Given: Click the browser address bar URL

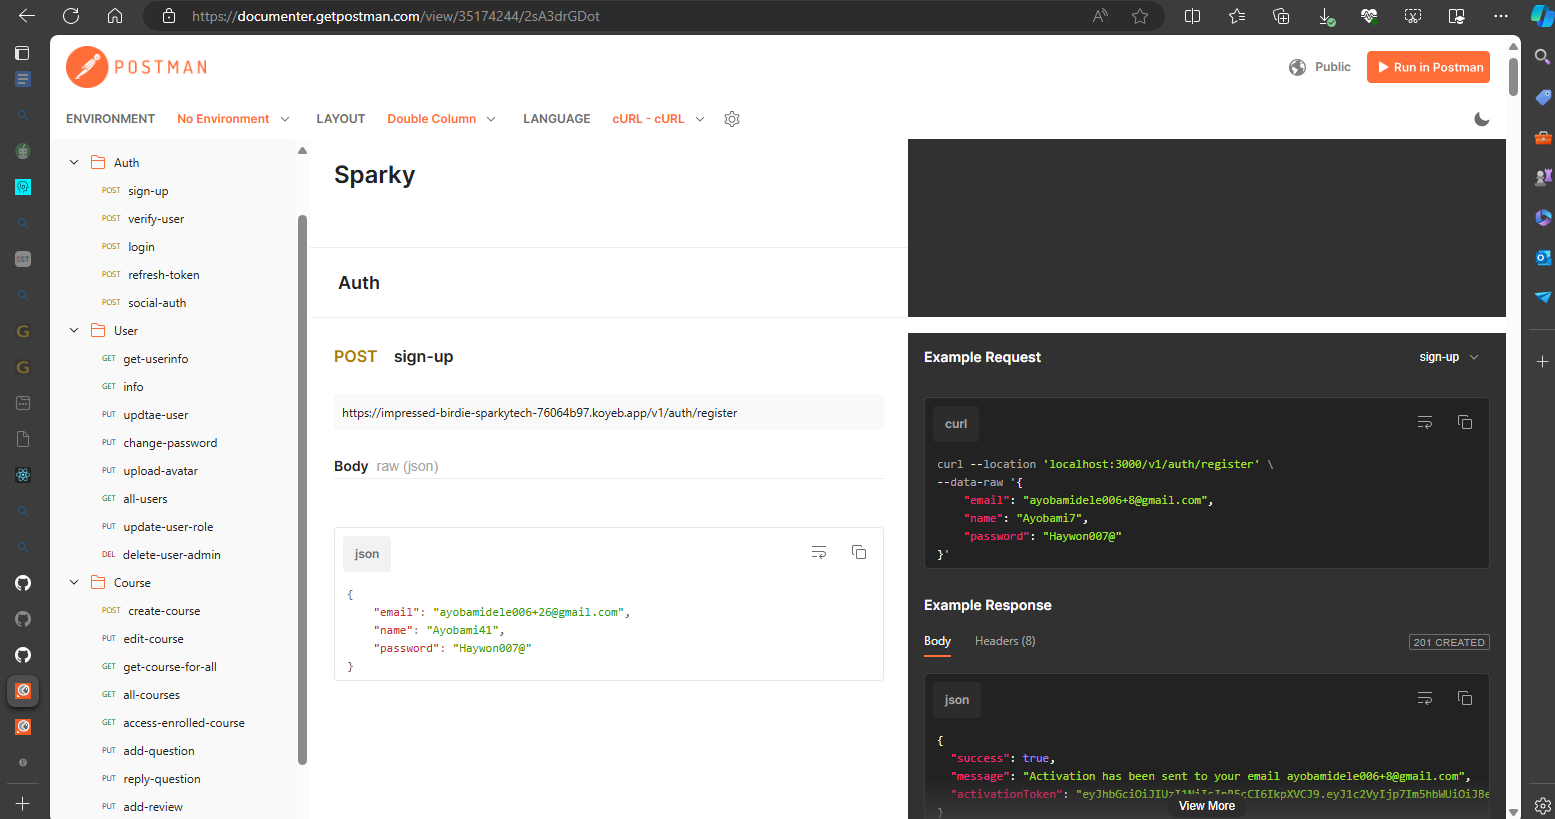Looking at the screenshot, I should [x=396, y=16].
